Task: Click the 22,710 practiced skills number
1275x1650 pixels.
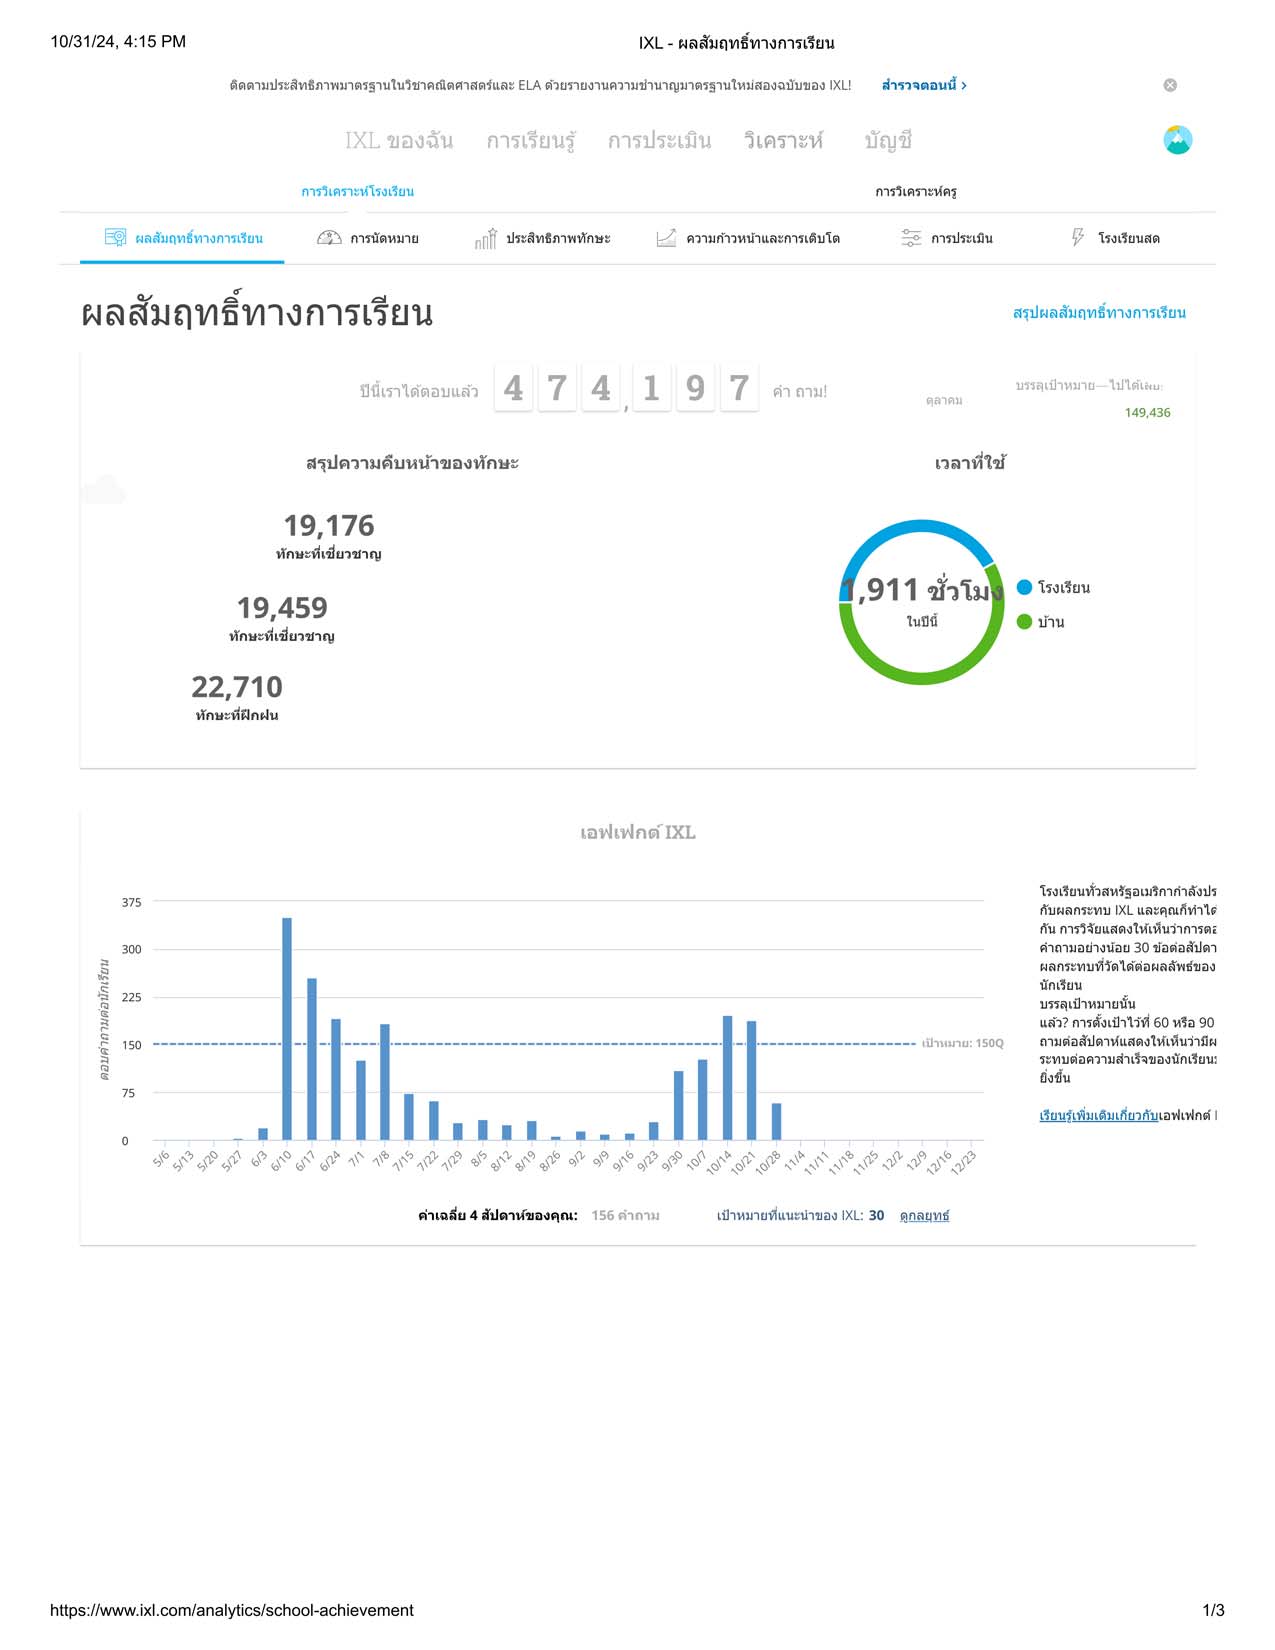Action: [x=237, y=687]
